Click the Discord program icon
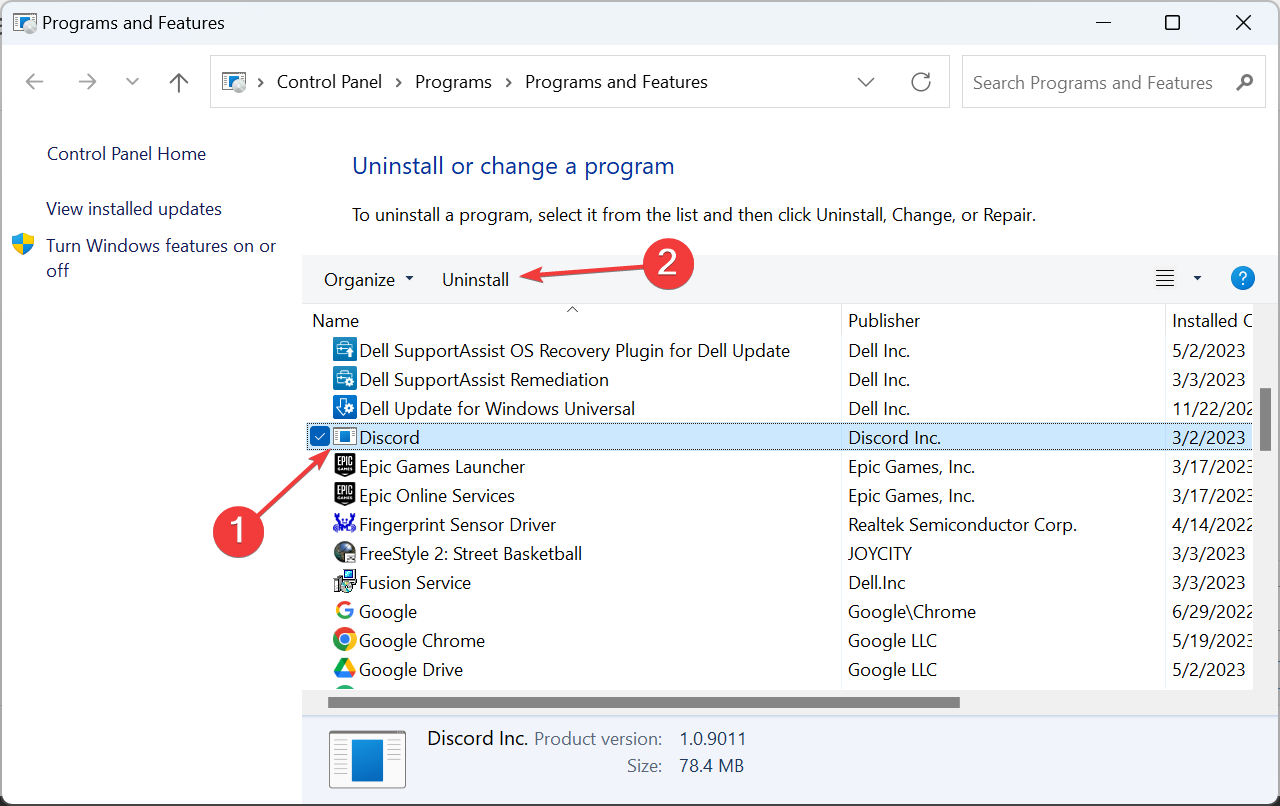 click(x=345, y=437)
